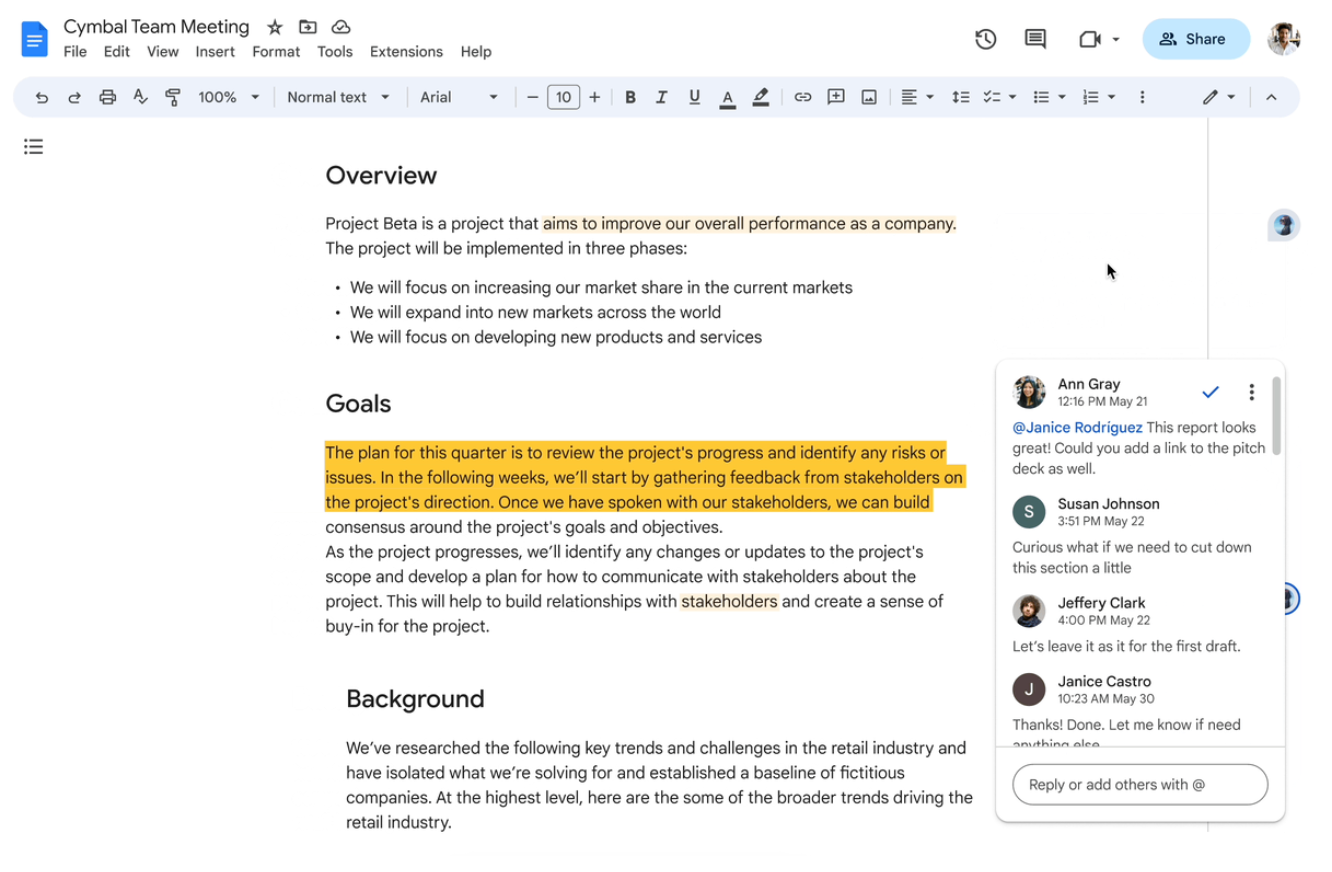
Task: Click the Share button
Action: coord(1196,39)
